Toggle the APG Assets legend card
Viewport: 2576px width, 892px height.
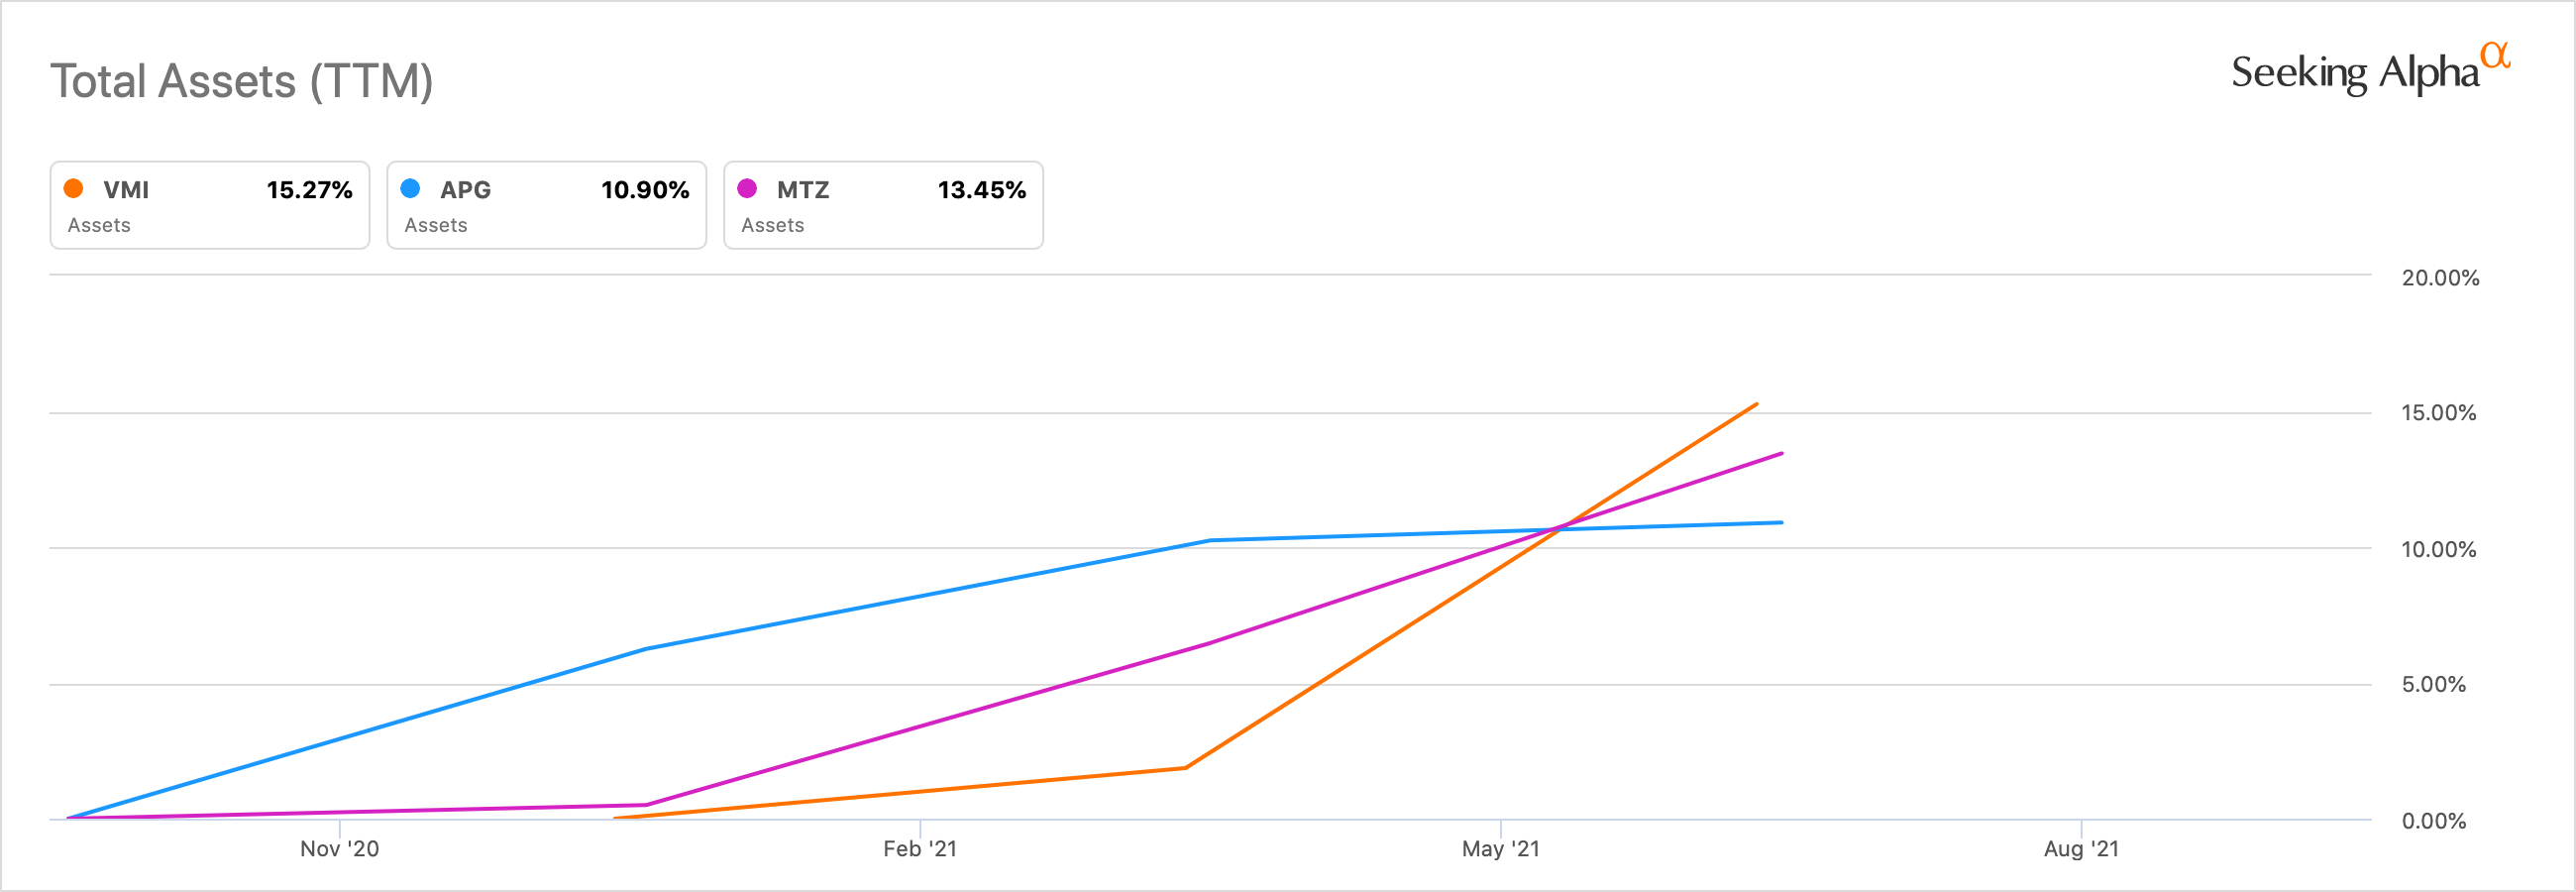(x=546, y=205)
